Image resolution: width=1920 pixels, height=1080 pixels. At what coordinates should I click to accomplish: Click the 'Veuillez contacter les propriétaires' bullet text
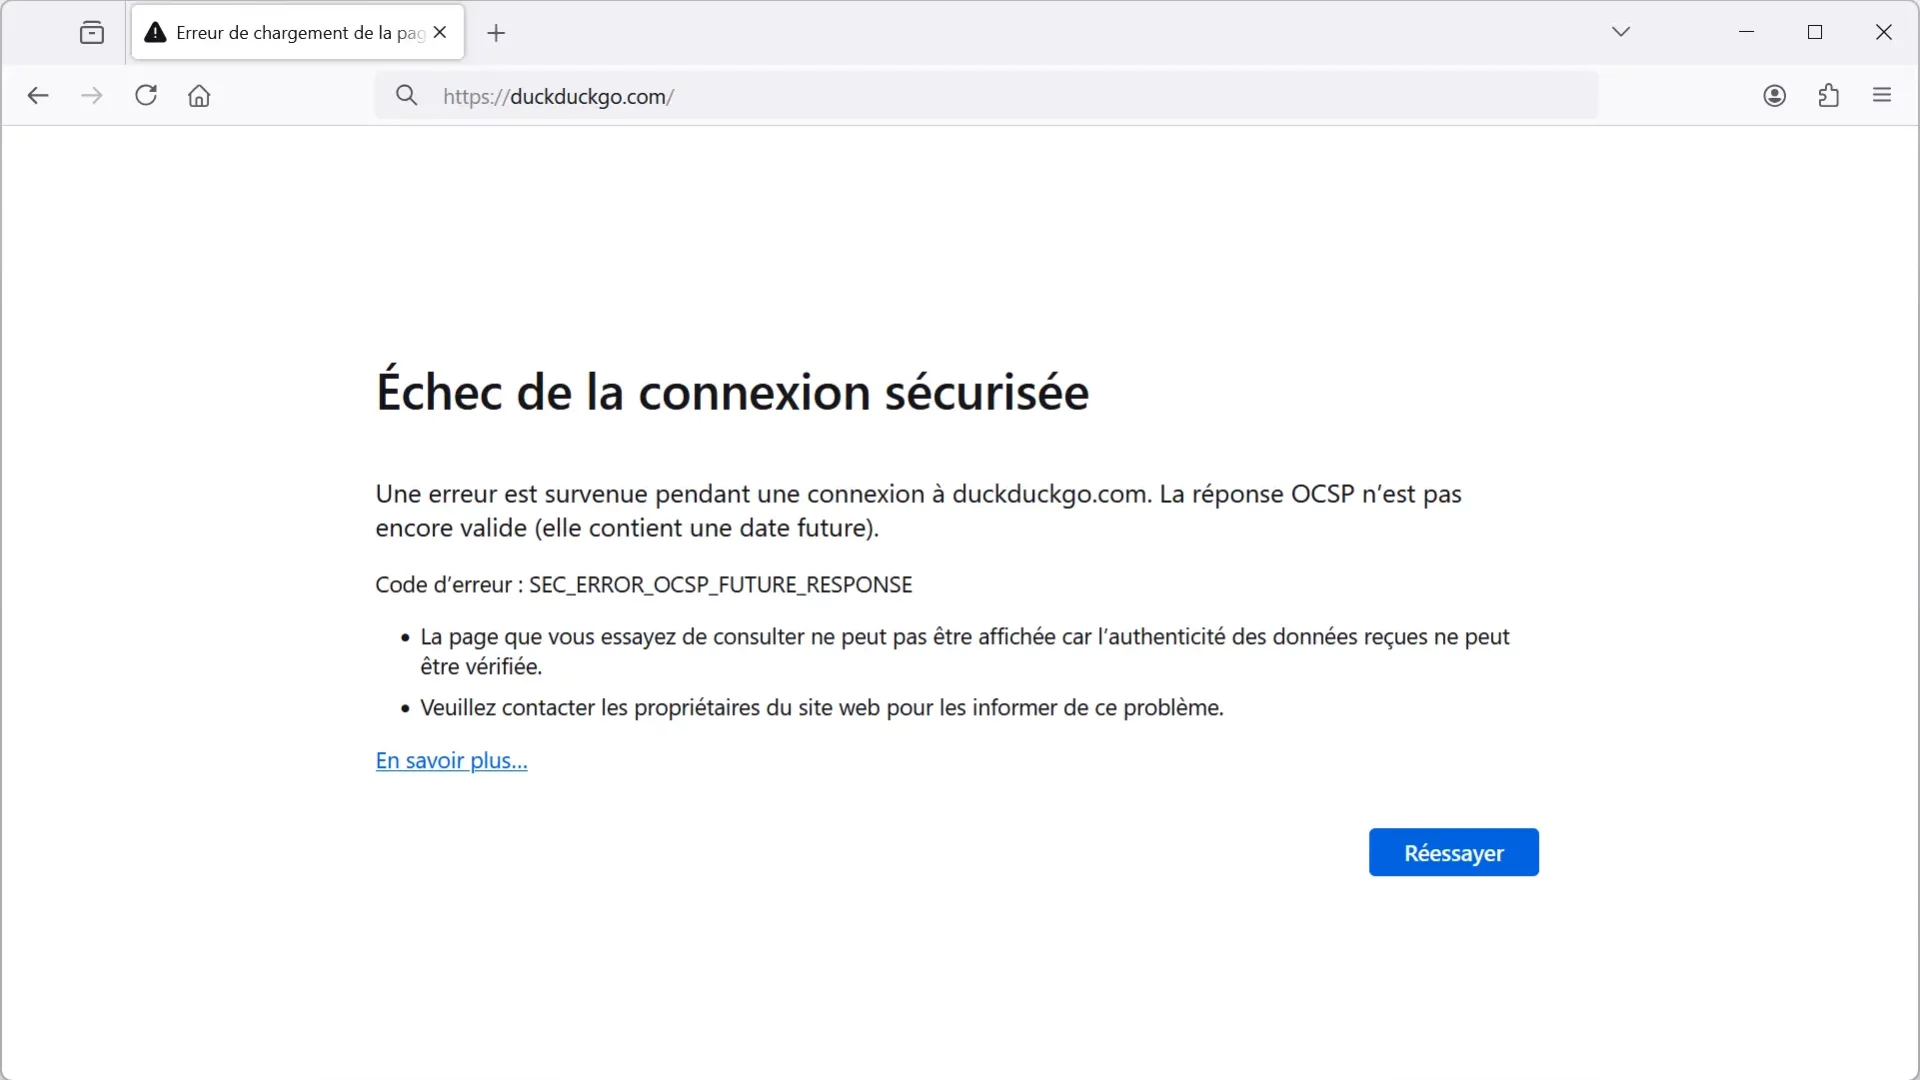point(822,708)
